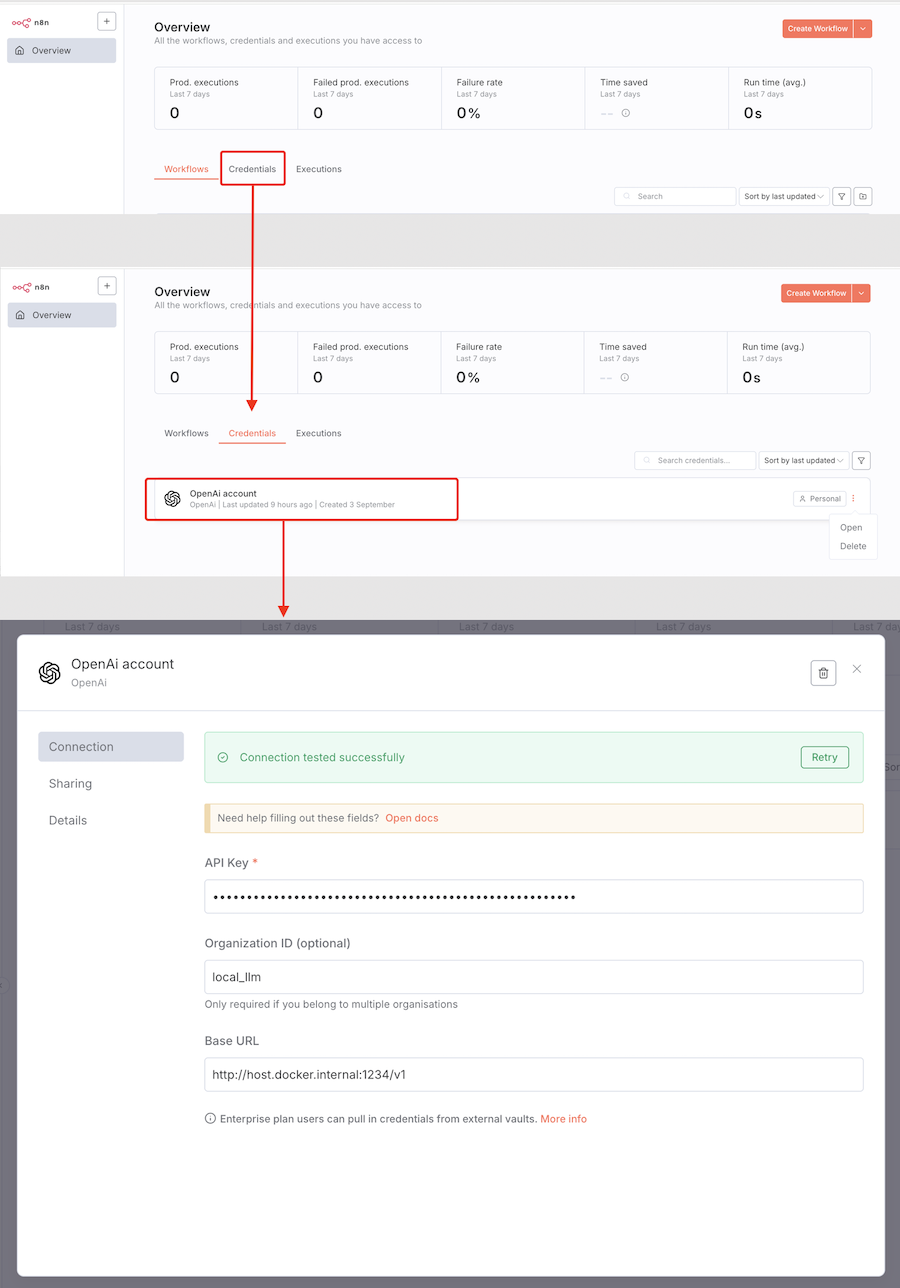Open the three-dot menu on OpenAi account row
The image size is (900, 1288).
click(853, 498)
